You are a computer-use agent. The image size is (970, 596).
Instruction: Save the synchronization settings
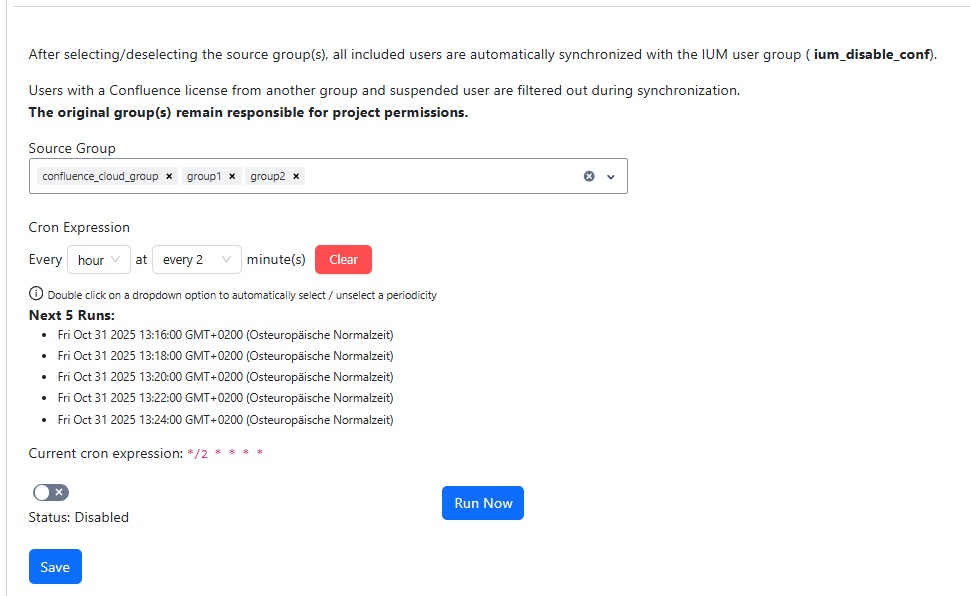click(55, 567)
